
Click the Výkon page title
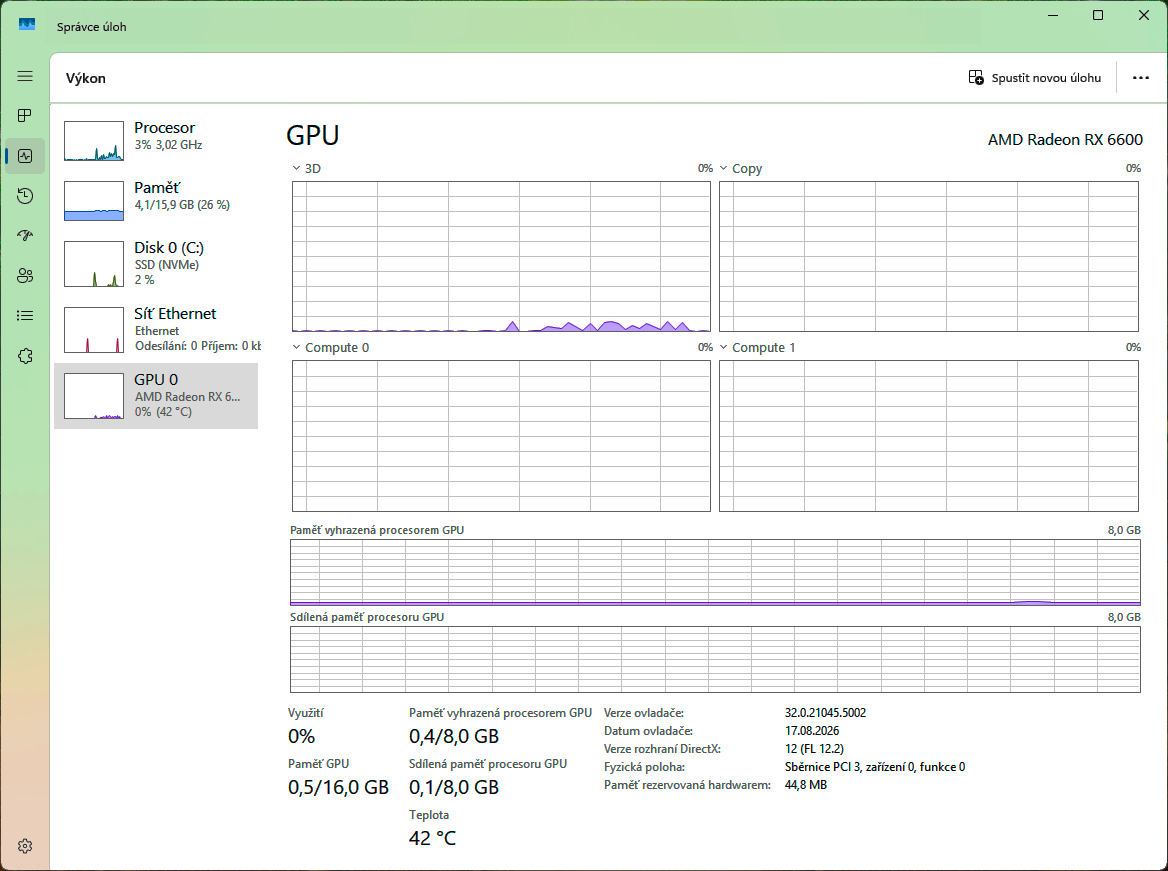(86, 78)
